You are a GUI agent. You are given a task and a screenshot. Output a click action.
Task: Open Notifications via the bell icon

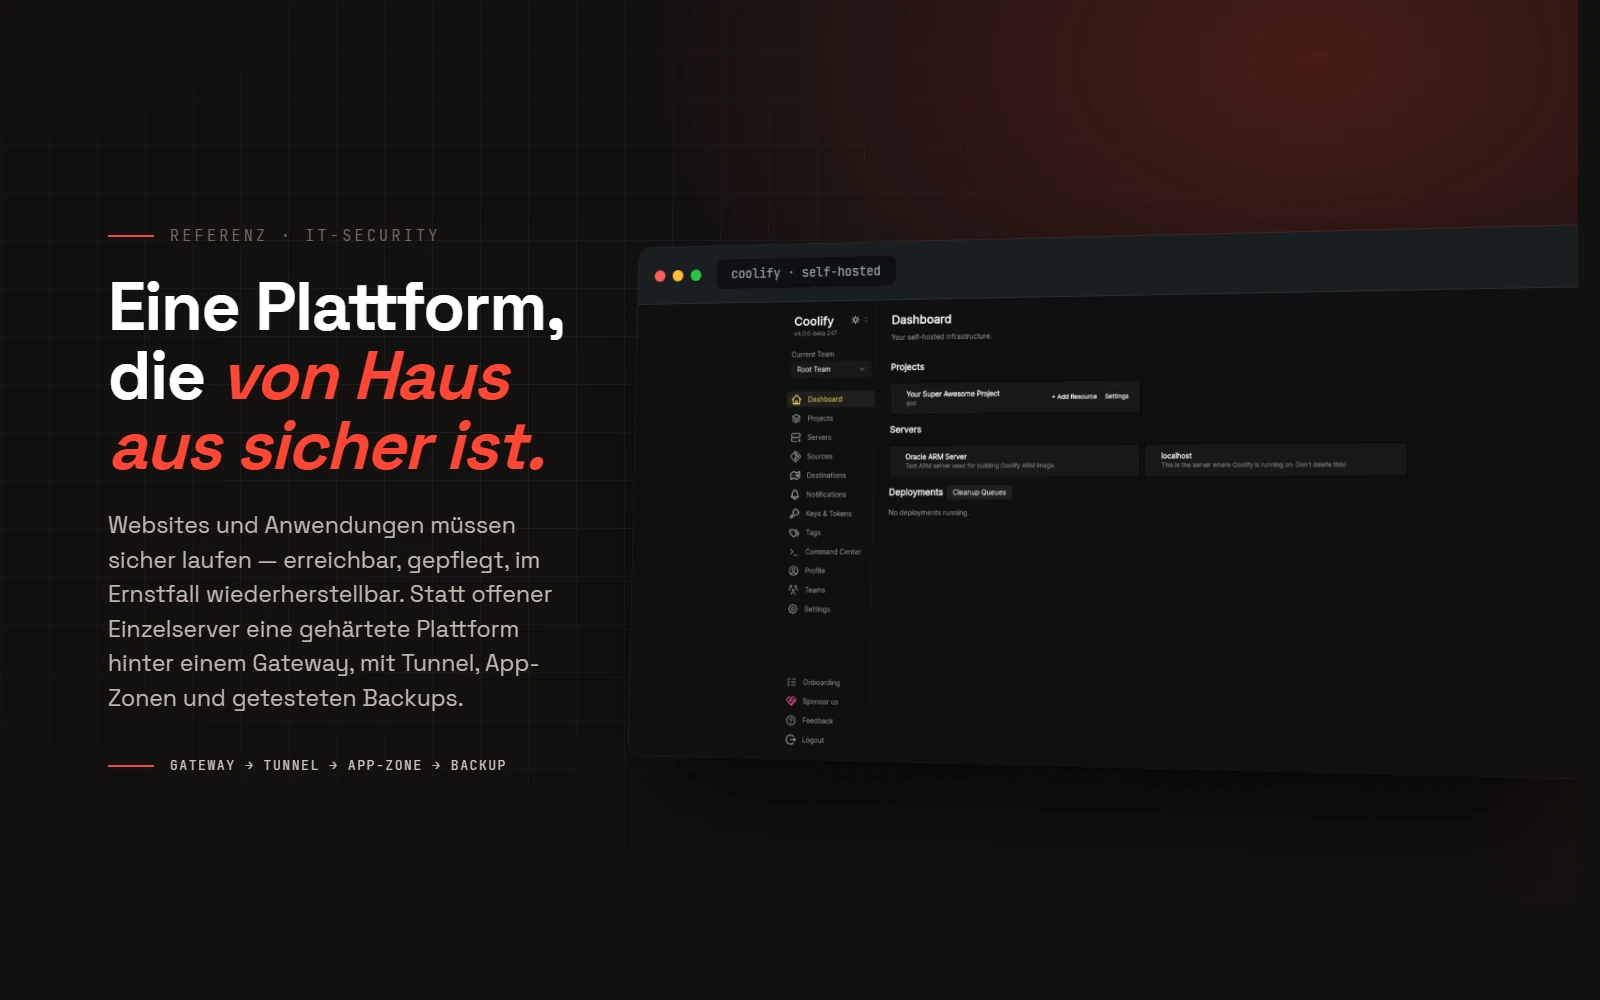[x=795, y=495]
